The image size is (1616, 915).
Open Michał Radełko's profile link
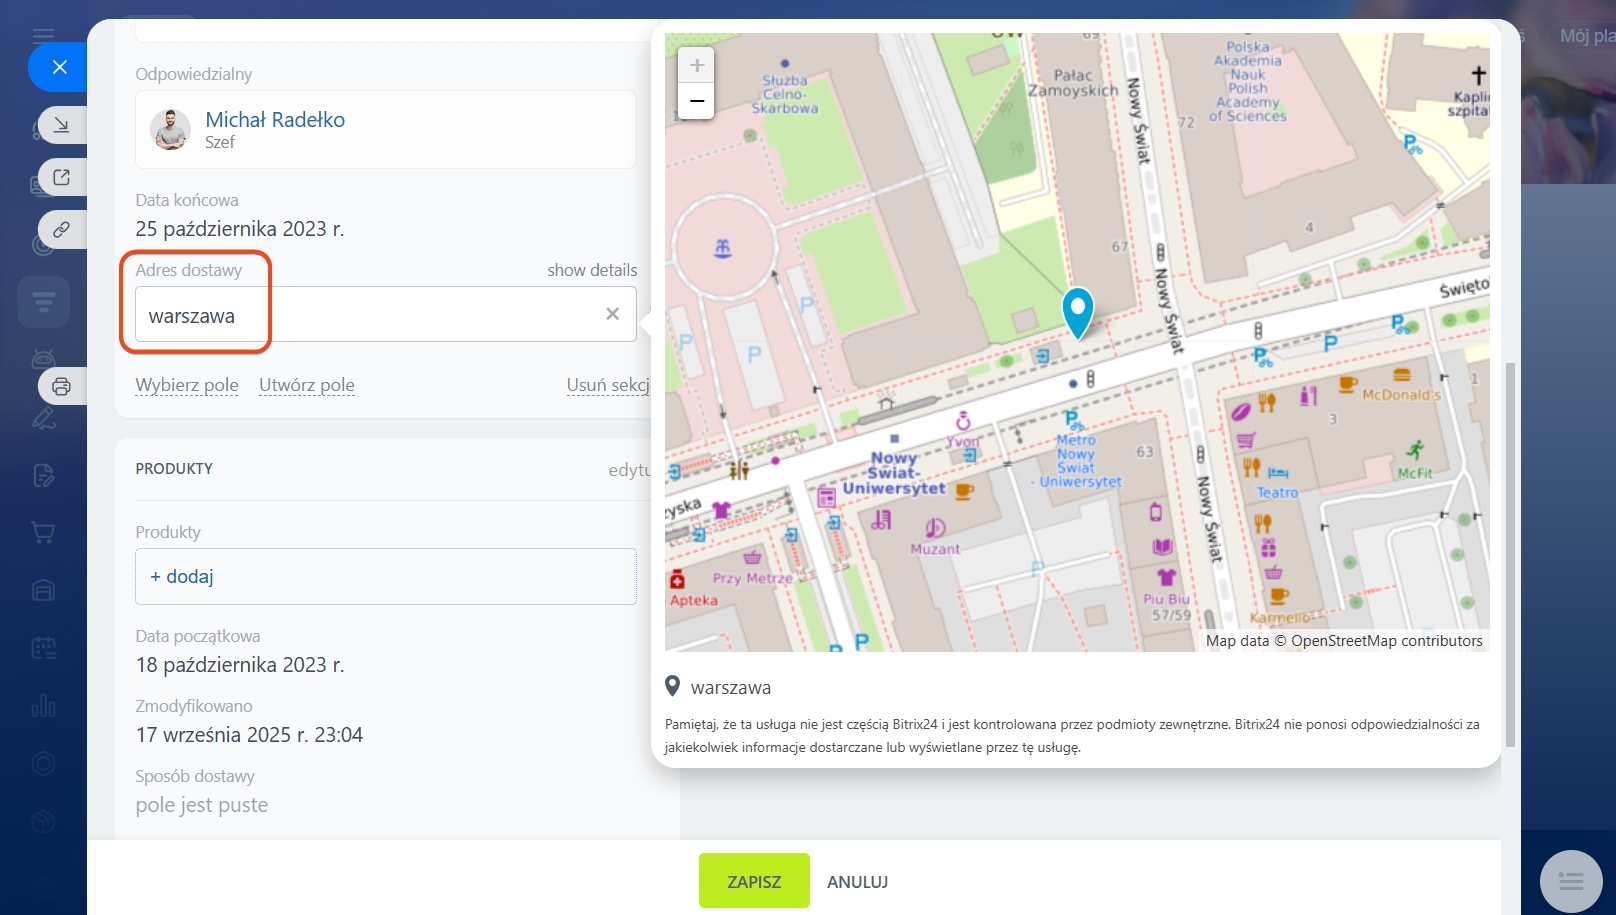click(275, 120)
